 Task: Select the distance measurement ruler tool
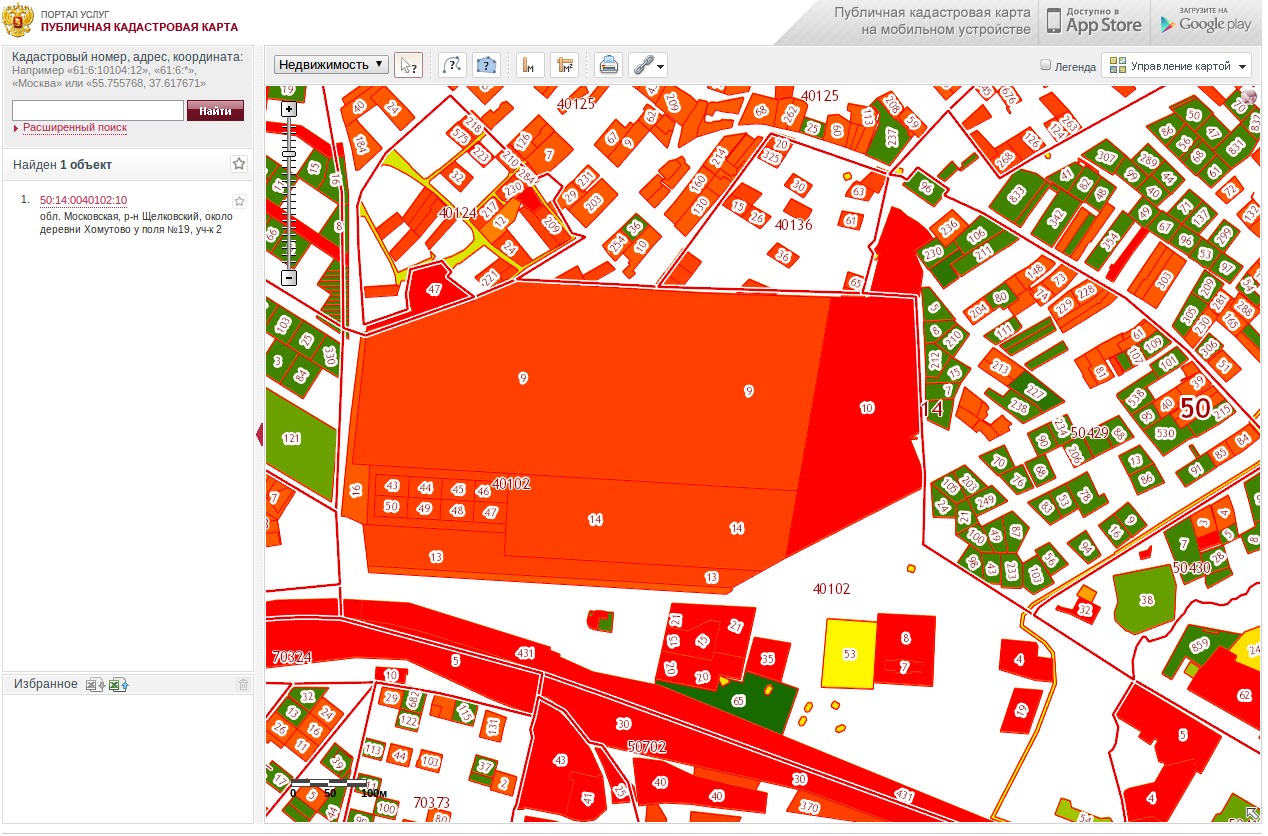[x=530, y=65]
